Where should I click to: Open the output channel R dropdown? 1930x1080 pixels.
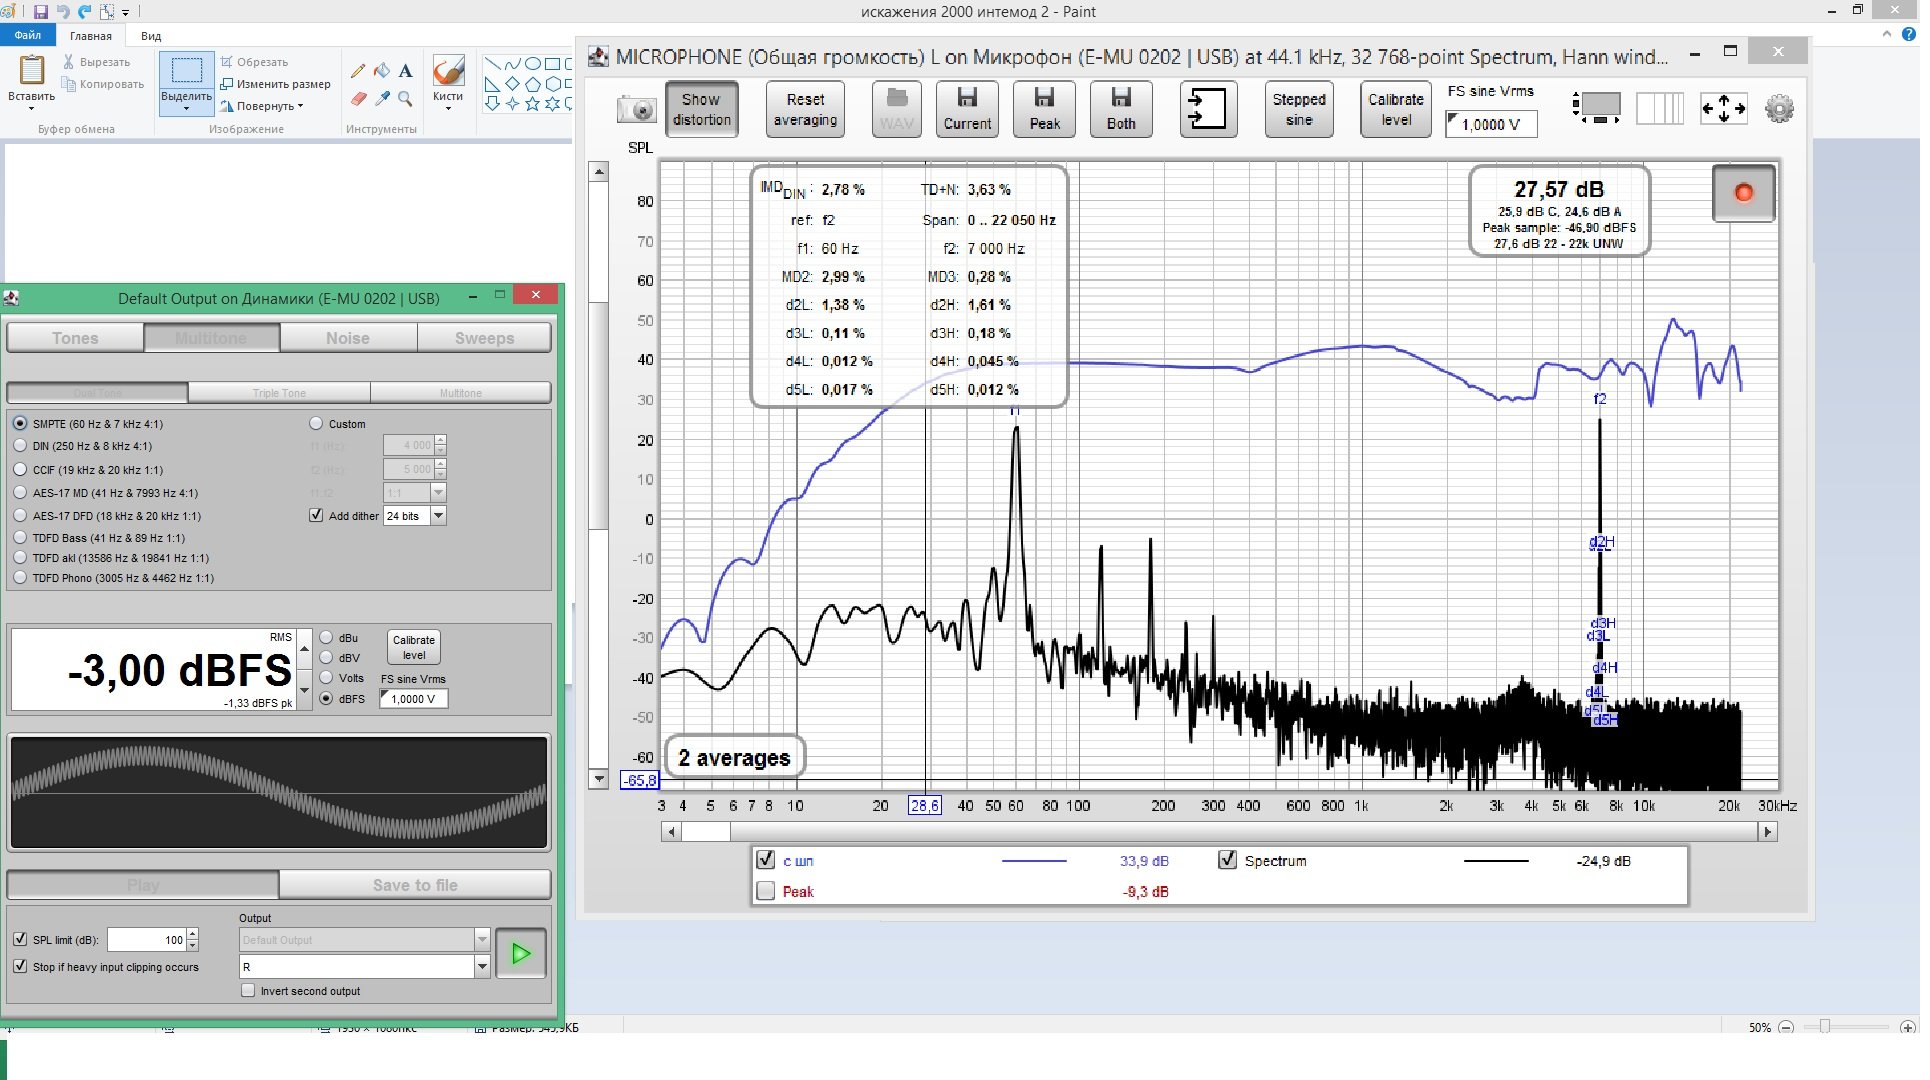[x=482, y=966]
